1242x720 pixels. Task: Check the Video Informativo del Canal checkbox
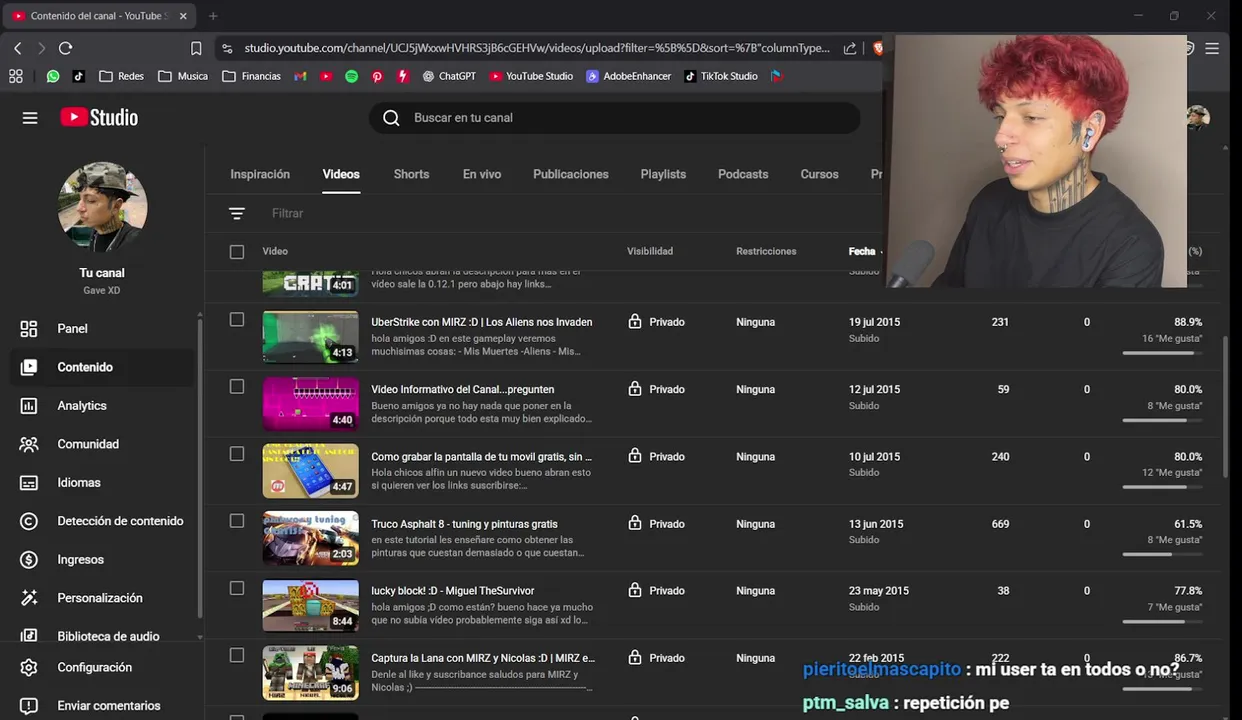click(237, 387)
